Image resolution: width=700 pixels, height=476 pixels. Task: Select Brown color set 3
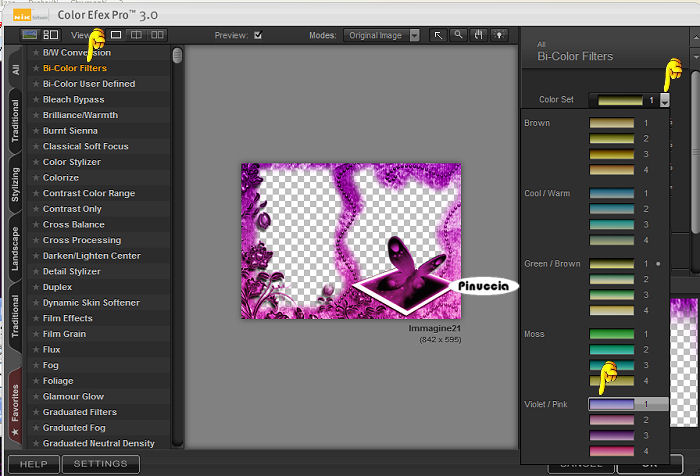pos(612,154)
